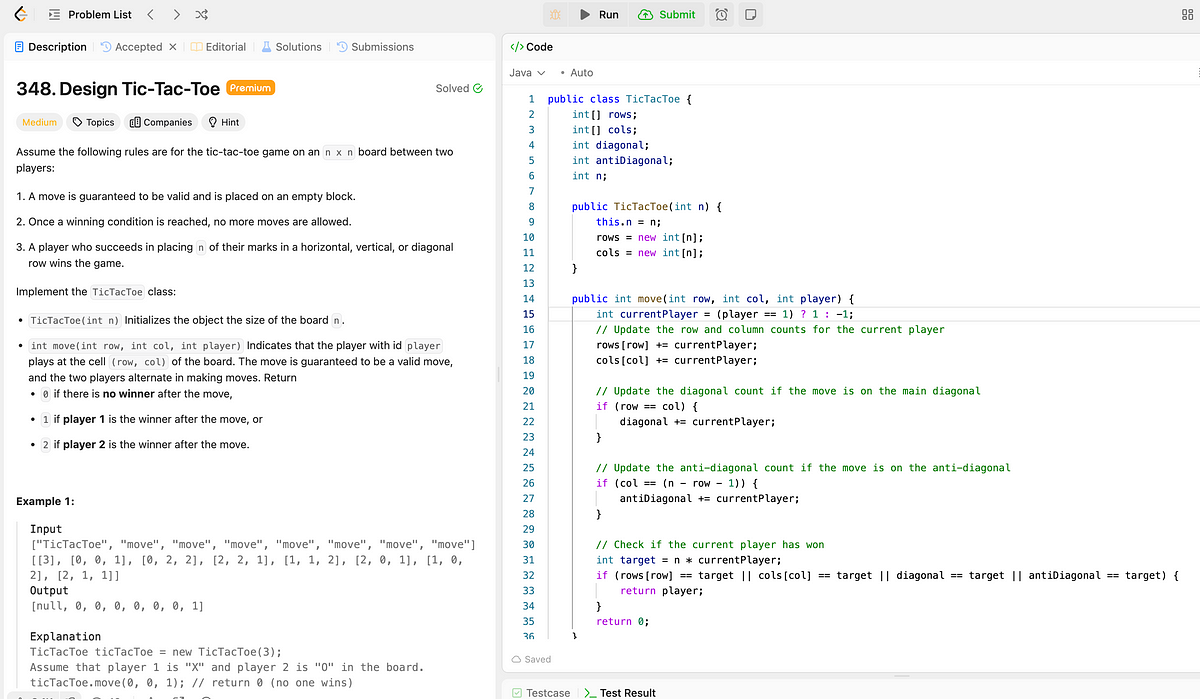This screenshot has height=699, width=1200.
Task: Show the Topics tag list
Action: point(92,122)
